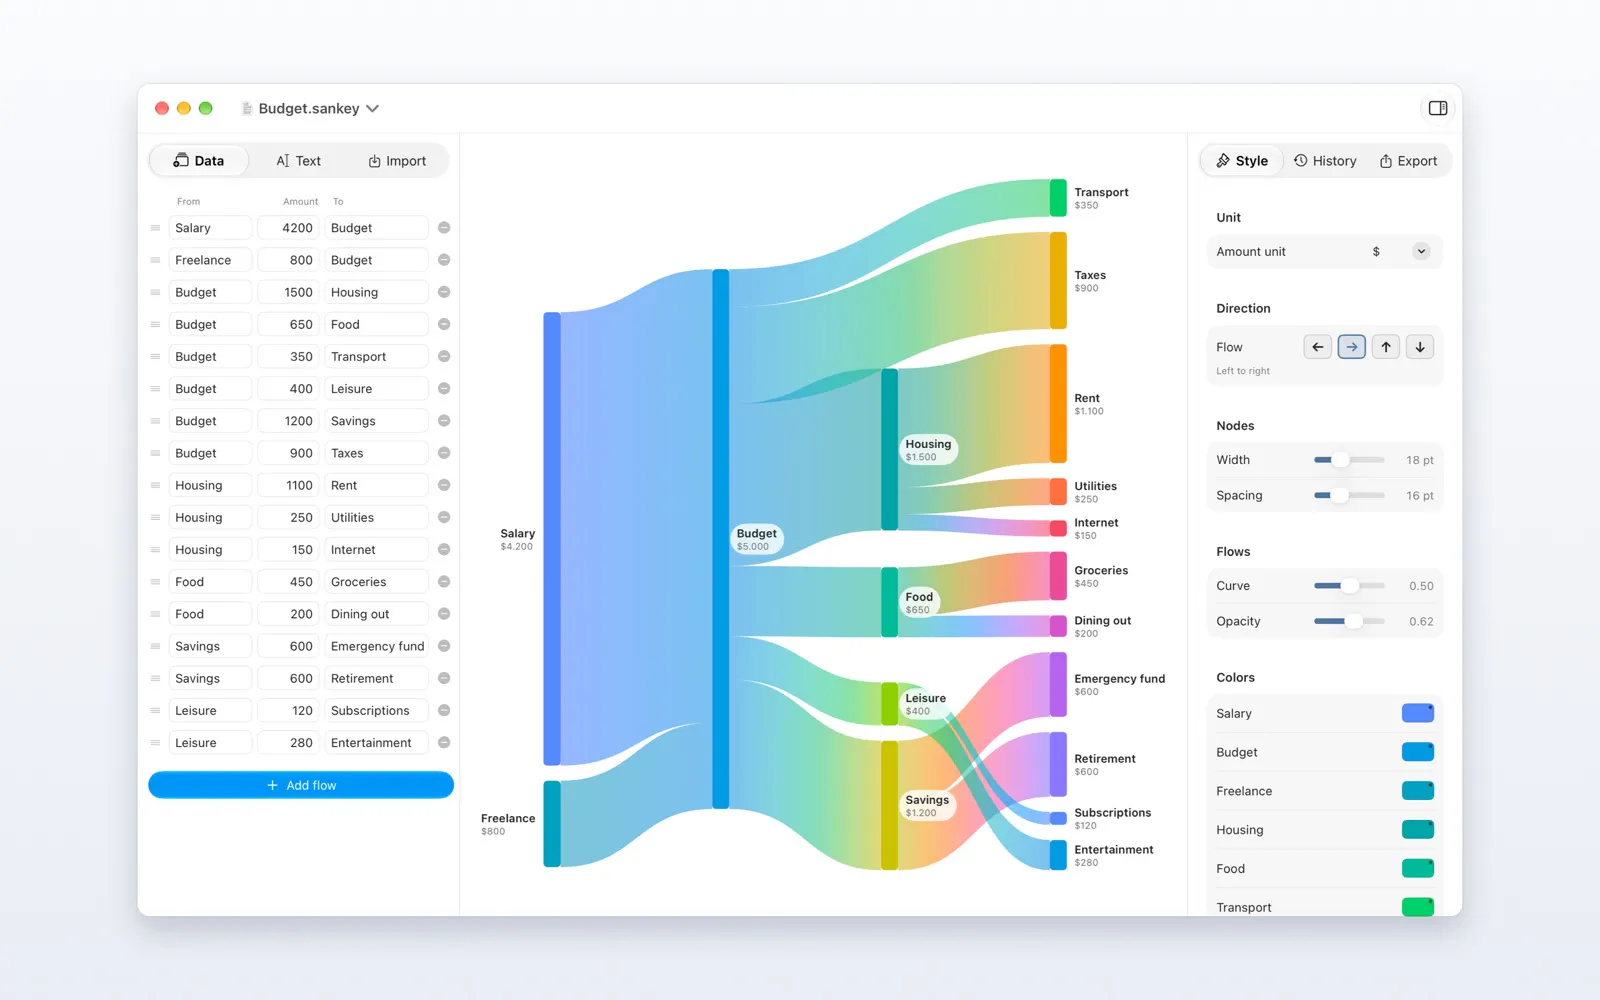1600x1000 pixels.
Task: Delete the Budget to Savings flow
Action: (x=444, y=421)
